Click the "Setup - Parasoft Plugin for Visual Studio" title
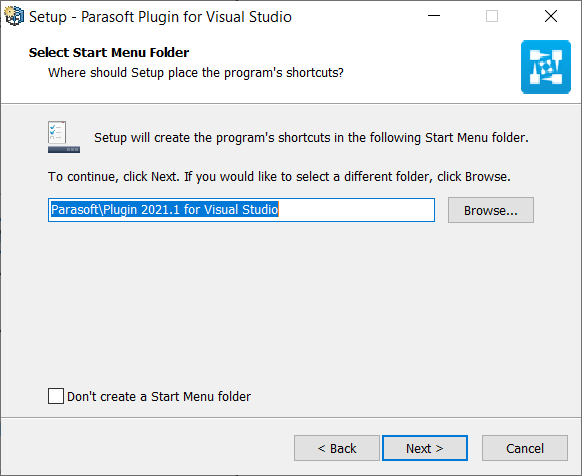This screenshot has height=476, width=582. pyautogui.click(x=160, y=17)
